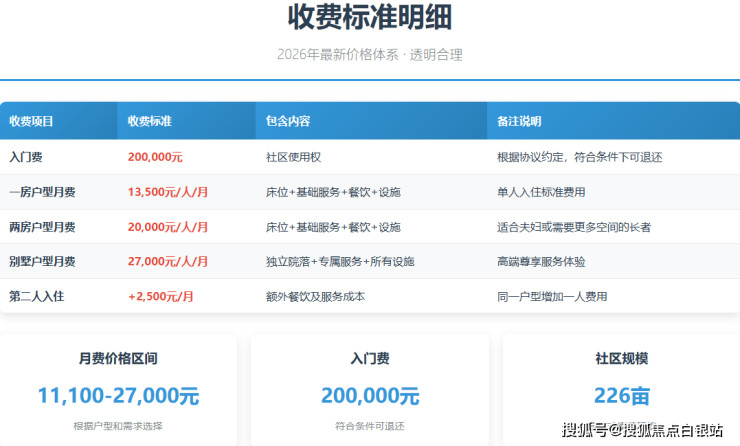Click the 独立院落+专属服务+所有设施 cell
Screen dimensions: 740x446
(340, 262)
